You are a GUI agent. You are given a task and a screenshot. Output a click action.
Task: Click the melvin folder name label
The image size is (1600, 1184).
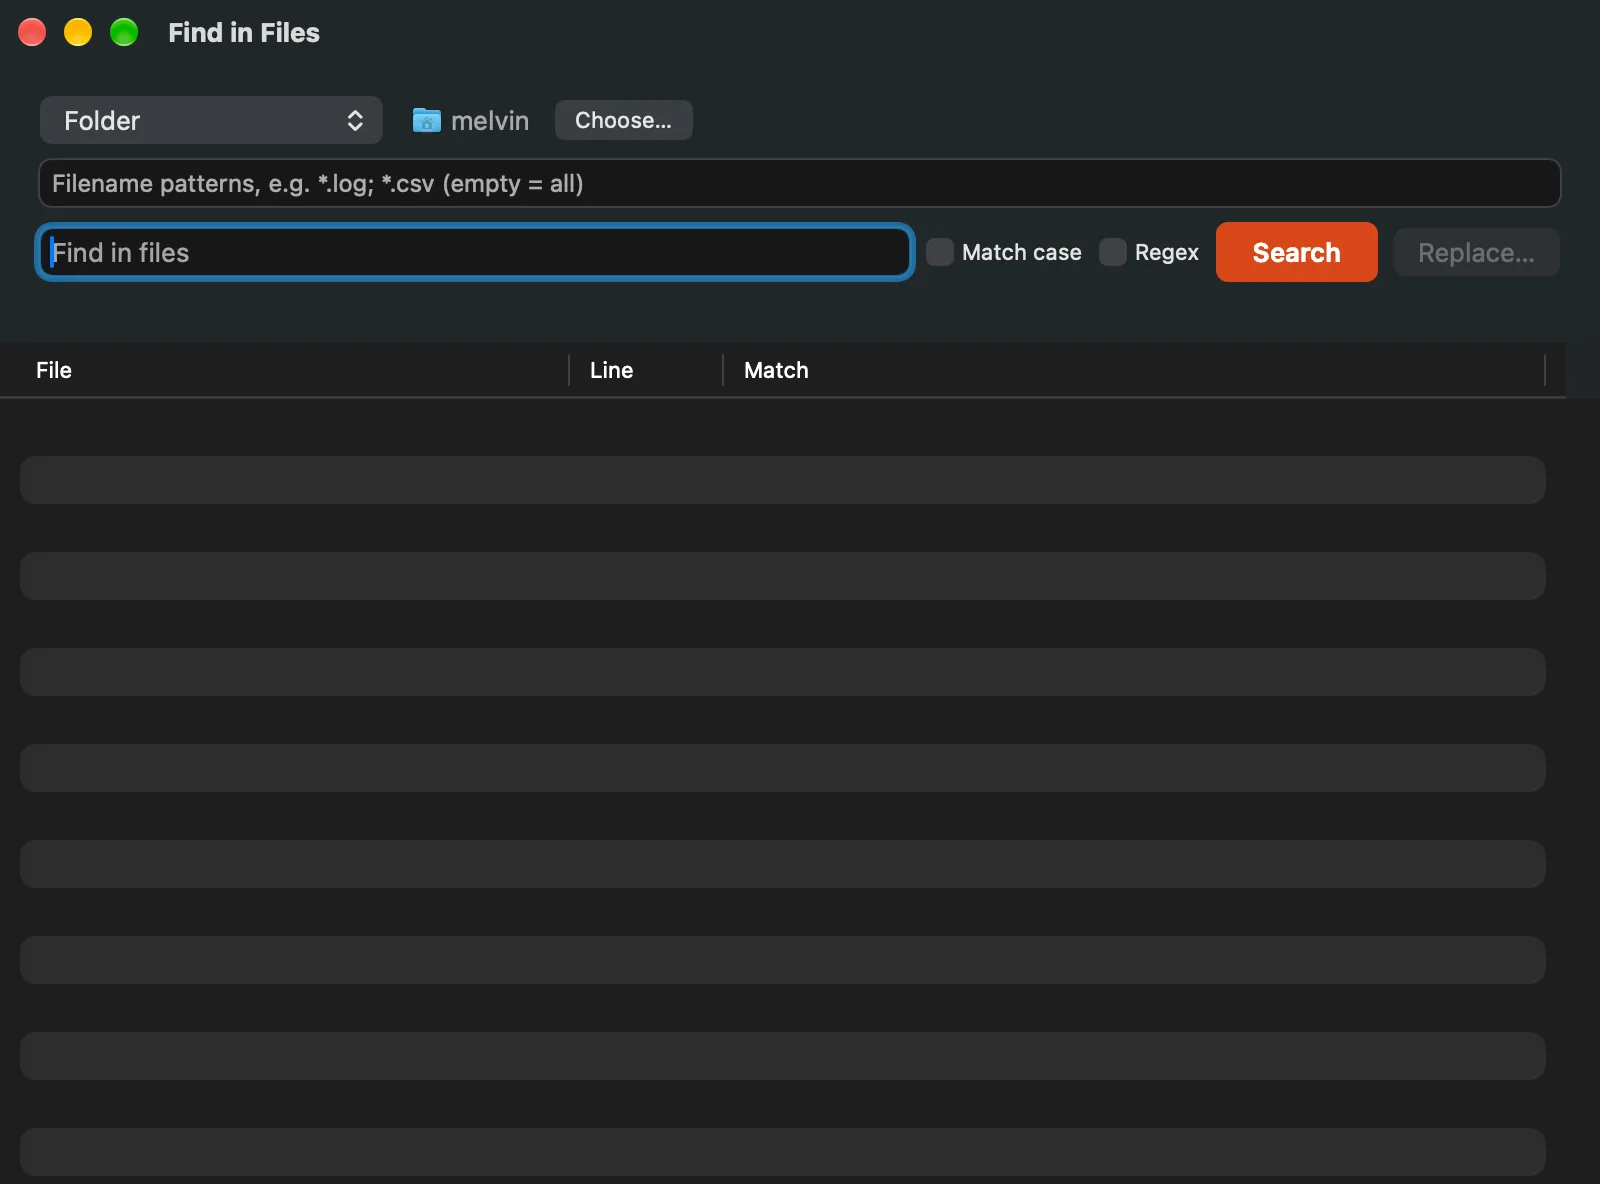pyautogui.click(x=490, y=121)
